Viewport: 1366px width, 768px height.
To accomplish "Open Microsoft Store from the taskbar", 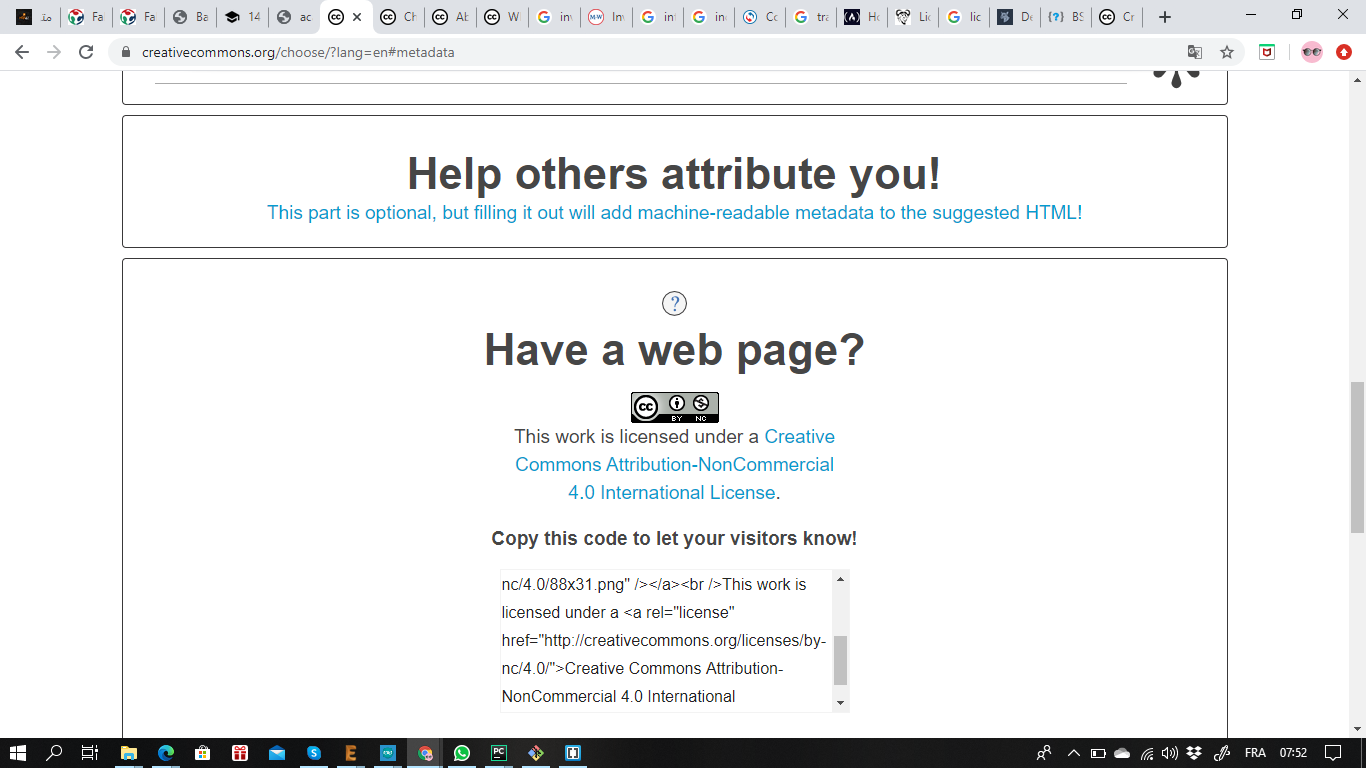I will (x=202, y=753).
